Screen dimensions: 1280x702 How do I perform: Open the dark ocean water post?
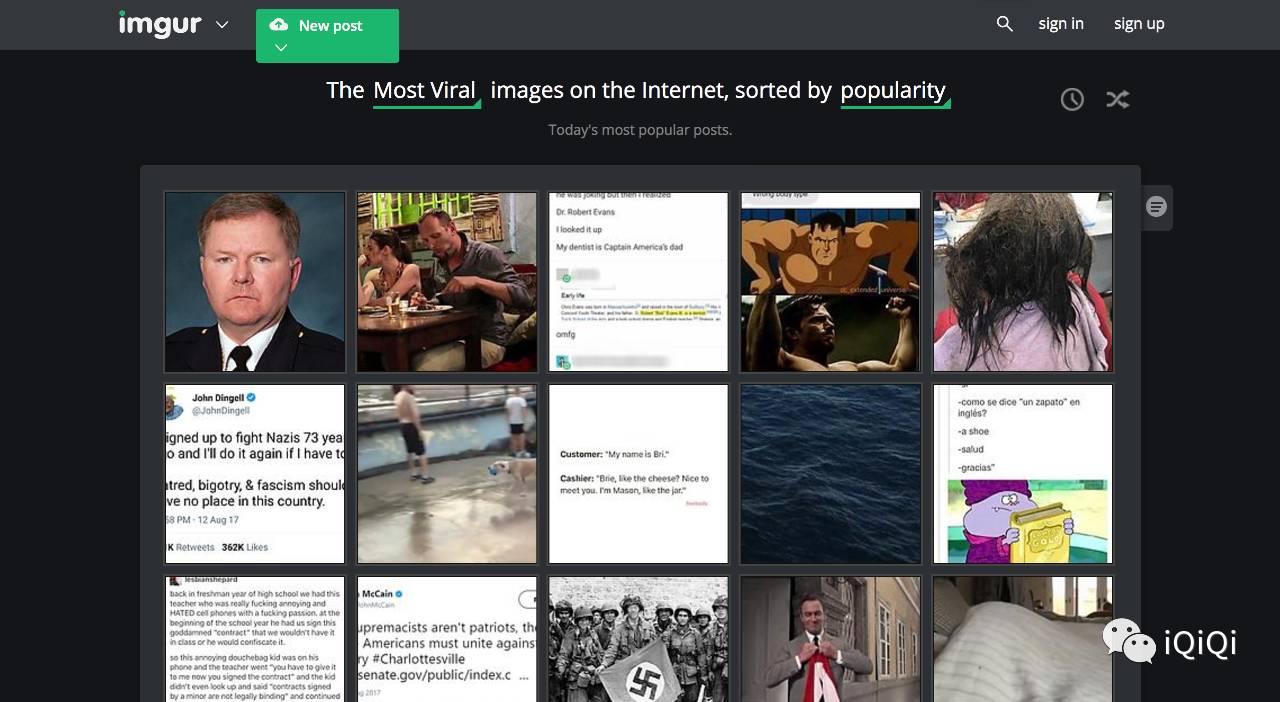[831, 474]
